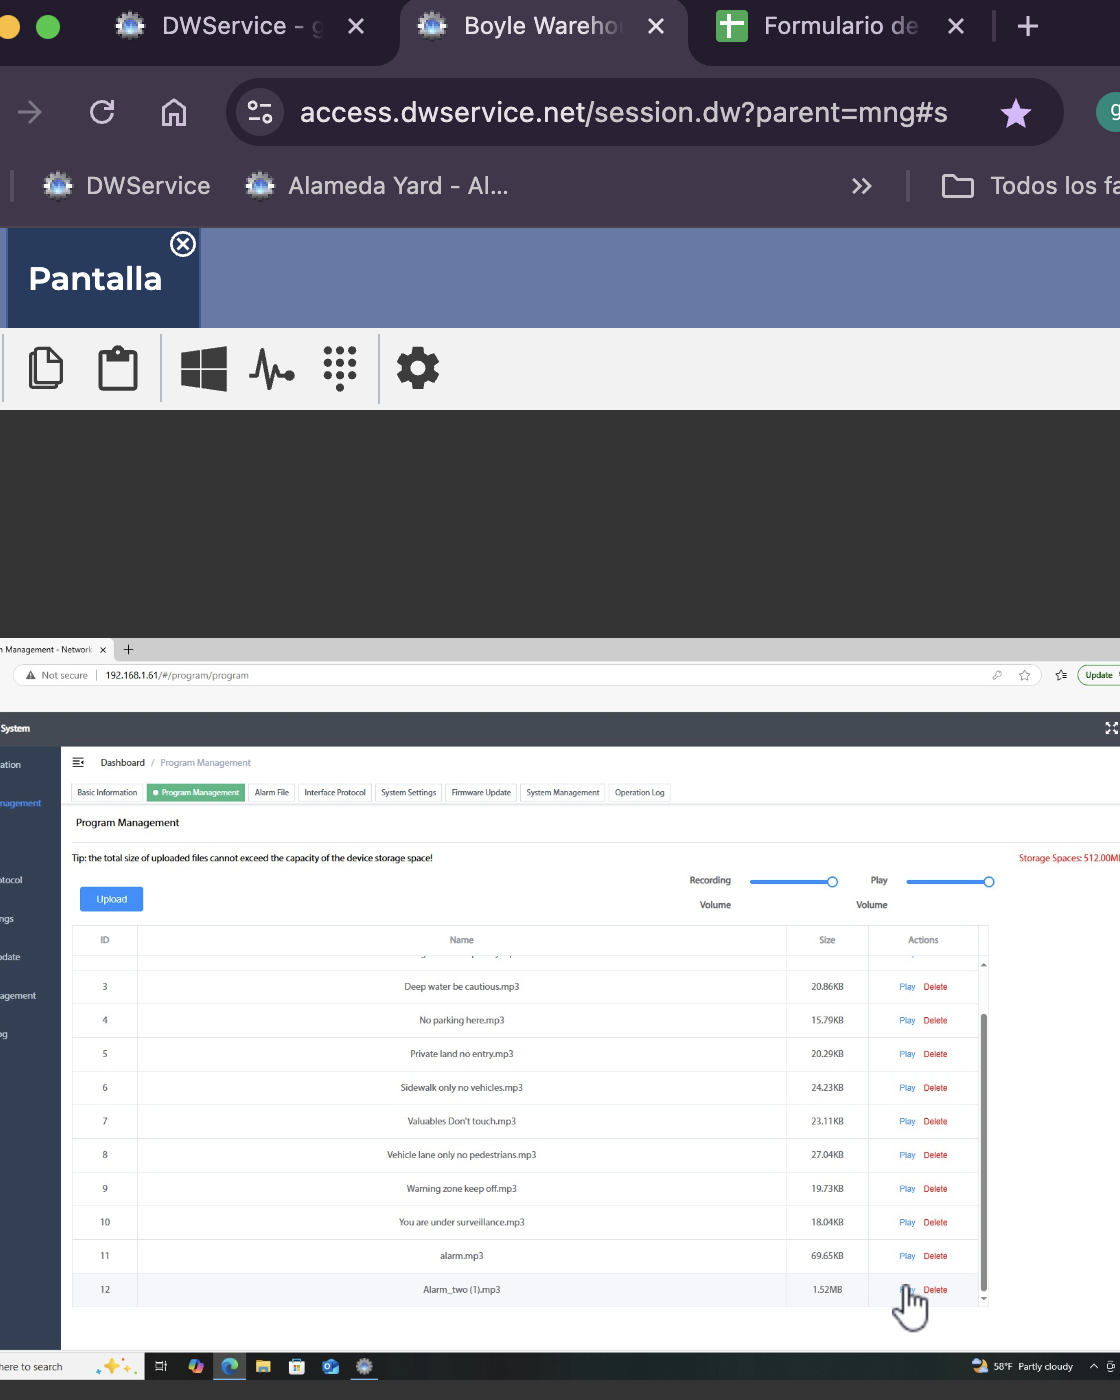The width and height of the screenshot is (1120, 1400).
Task: Delete the Alarm_two (1).mp3 file
Action: (x=935, y=1290)
